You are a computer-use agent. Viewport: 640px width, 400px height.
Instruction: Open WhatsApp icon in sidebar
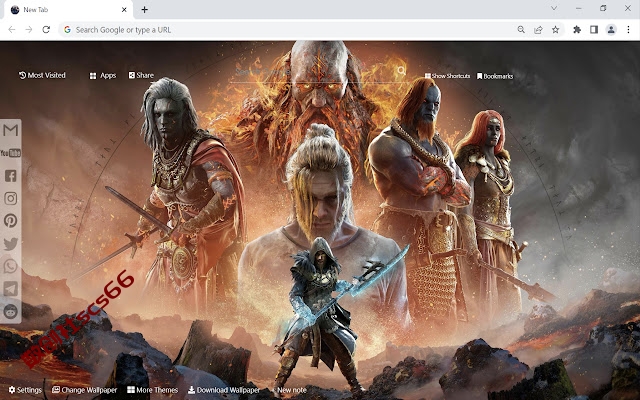click(11, 266)
